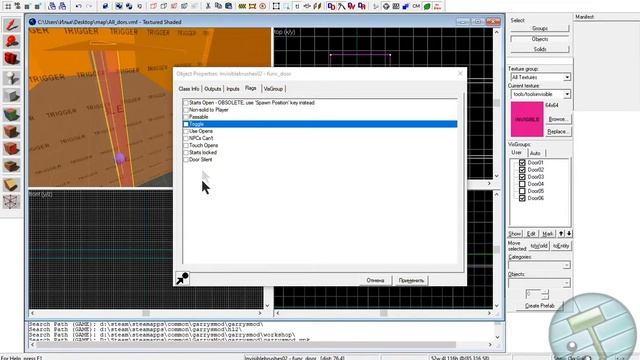The height and width of the screenshot is (360, 640).
Task: Click the eyedropper pick icon in dialog
Action: coord(182,278)
